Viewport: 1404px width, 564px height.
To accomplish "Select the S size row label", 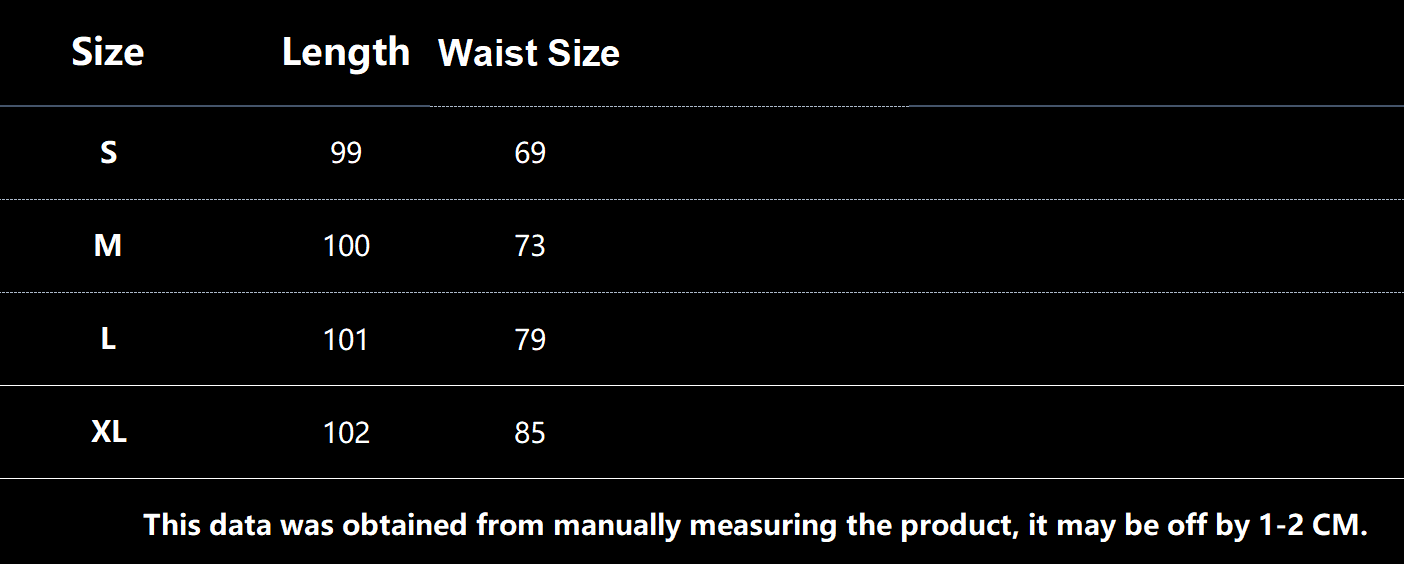I will [x=108, y=153].
